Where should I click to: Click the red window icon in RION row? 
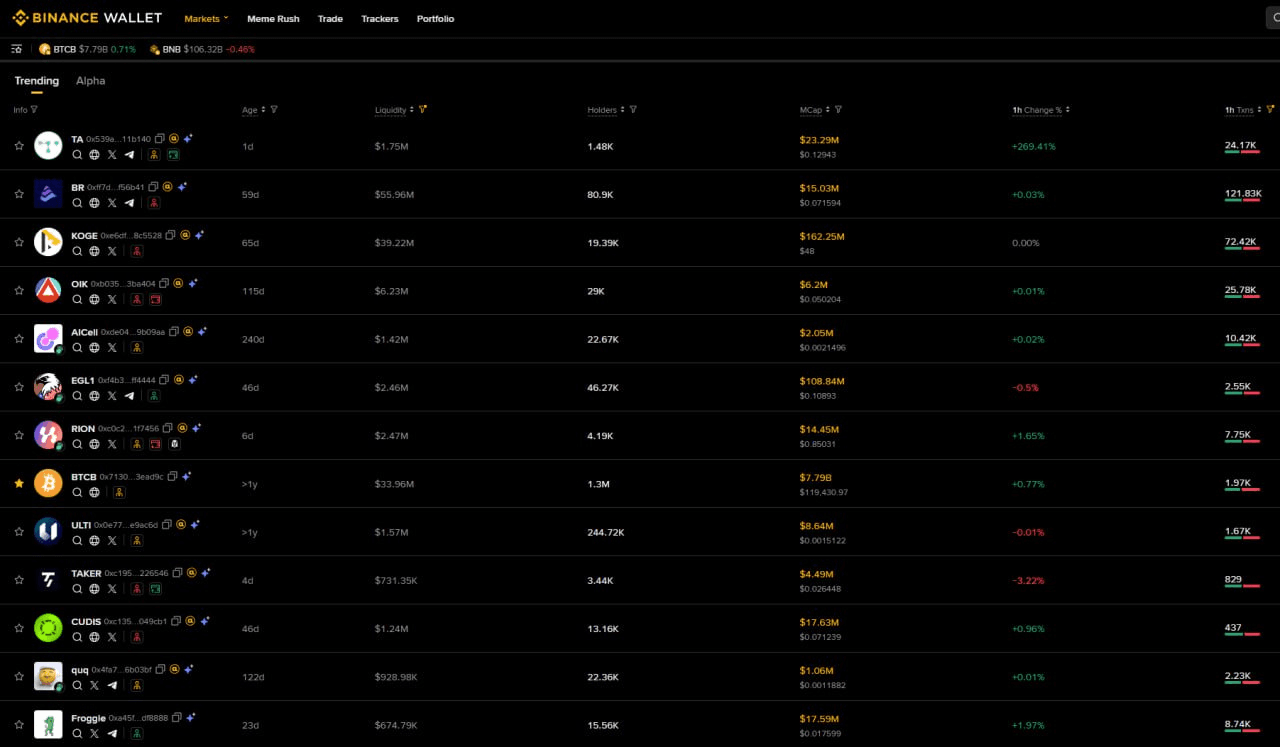coord(155,444)
